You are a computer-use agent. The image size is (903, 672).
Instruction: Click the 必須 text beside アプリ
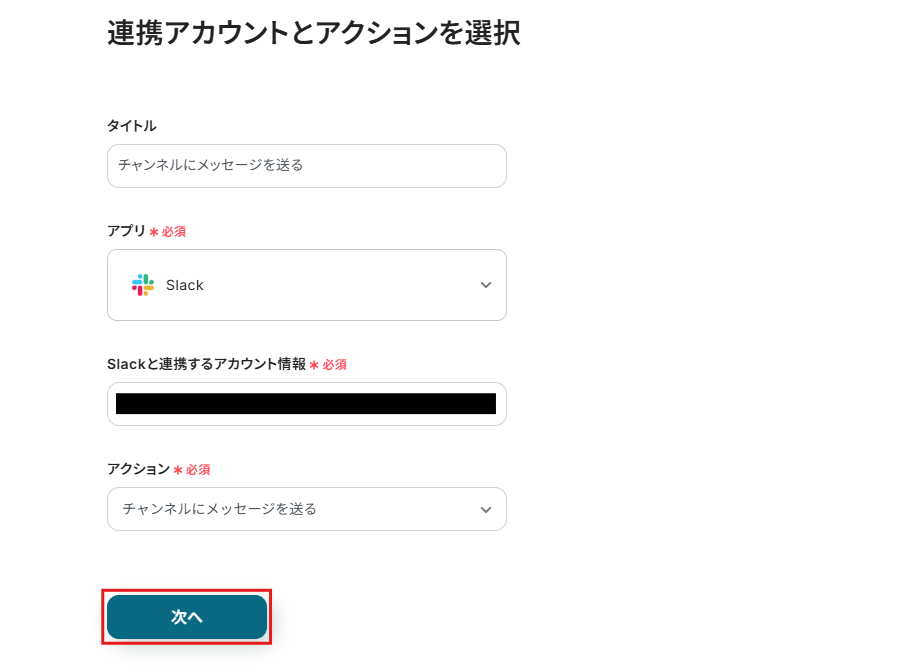click(174, 232)
